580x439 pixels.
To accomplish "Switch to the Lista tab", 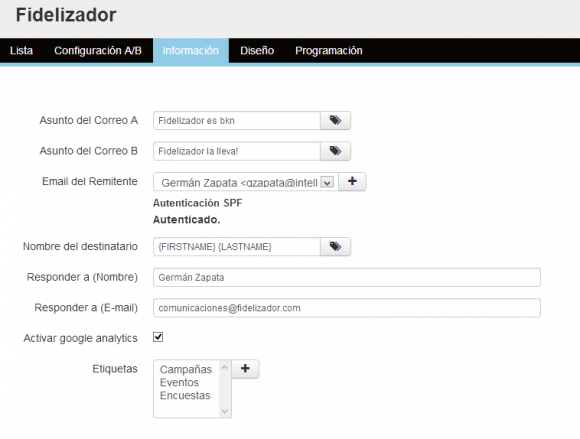I will [x=21, y=51].
